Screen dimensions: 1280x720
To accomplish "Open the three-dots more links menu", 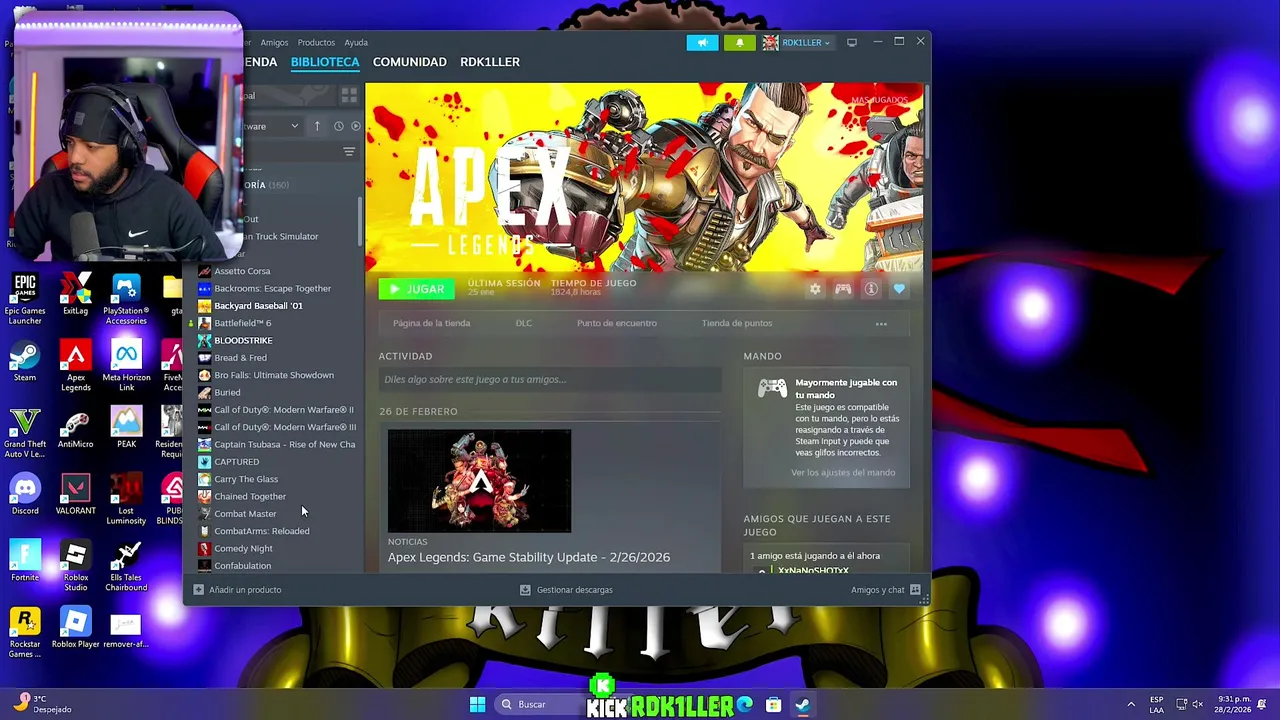I will coord(881,324).
